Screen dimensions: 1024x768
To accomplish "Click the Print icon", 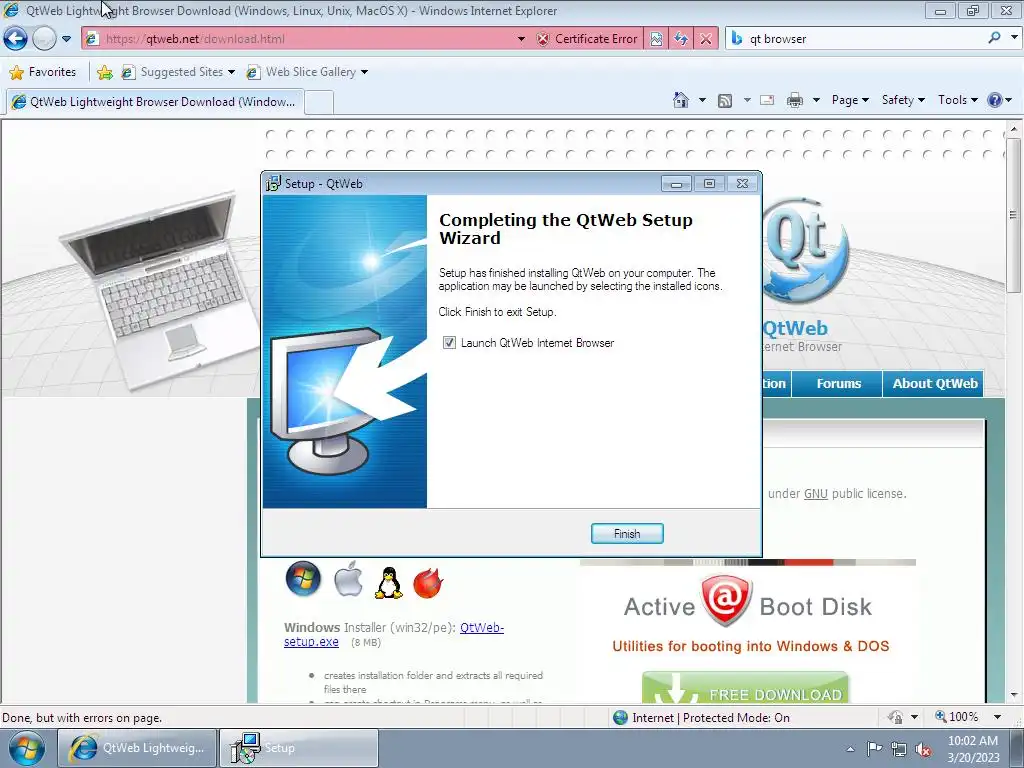I will point(795,100).
